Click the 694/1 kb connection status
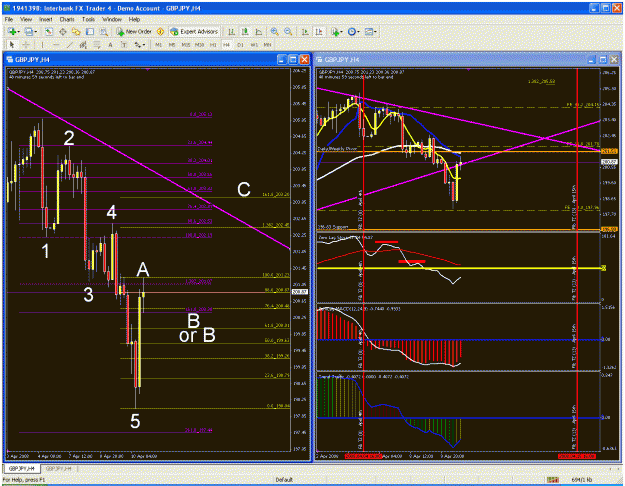 point(582,480)
